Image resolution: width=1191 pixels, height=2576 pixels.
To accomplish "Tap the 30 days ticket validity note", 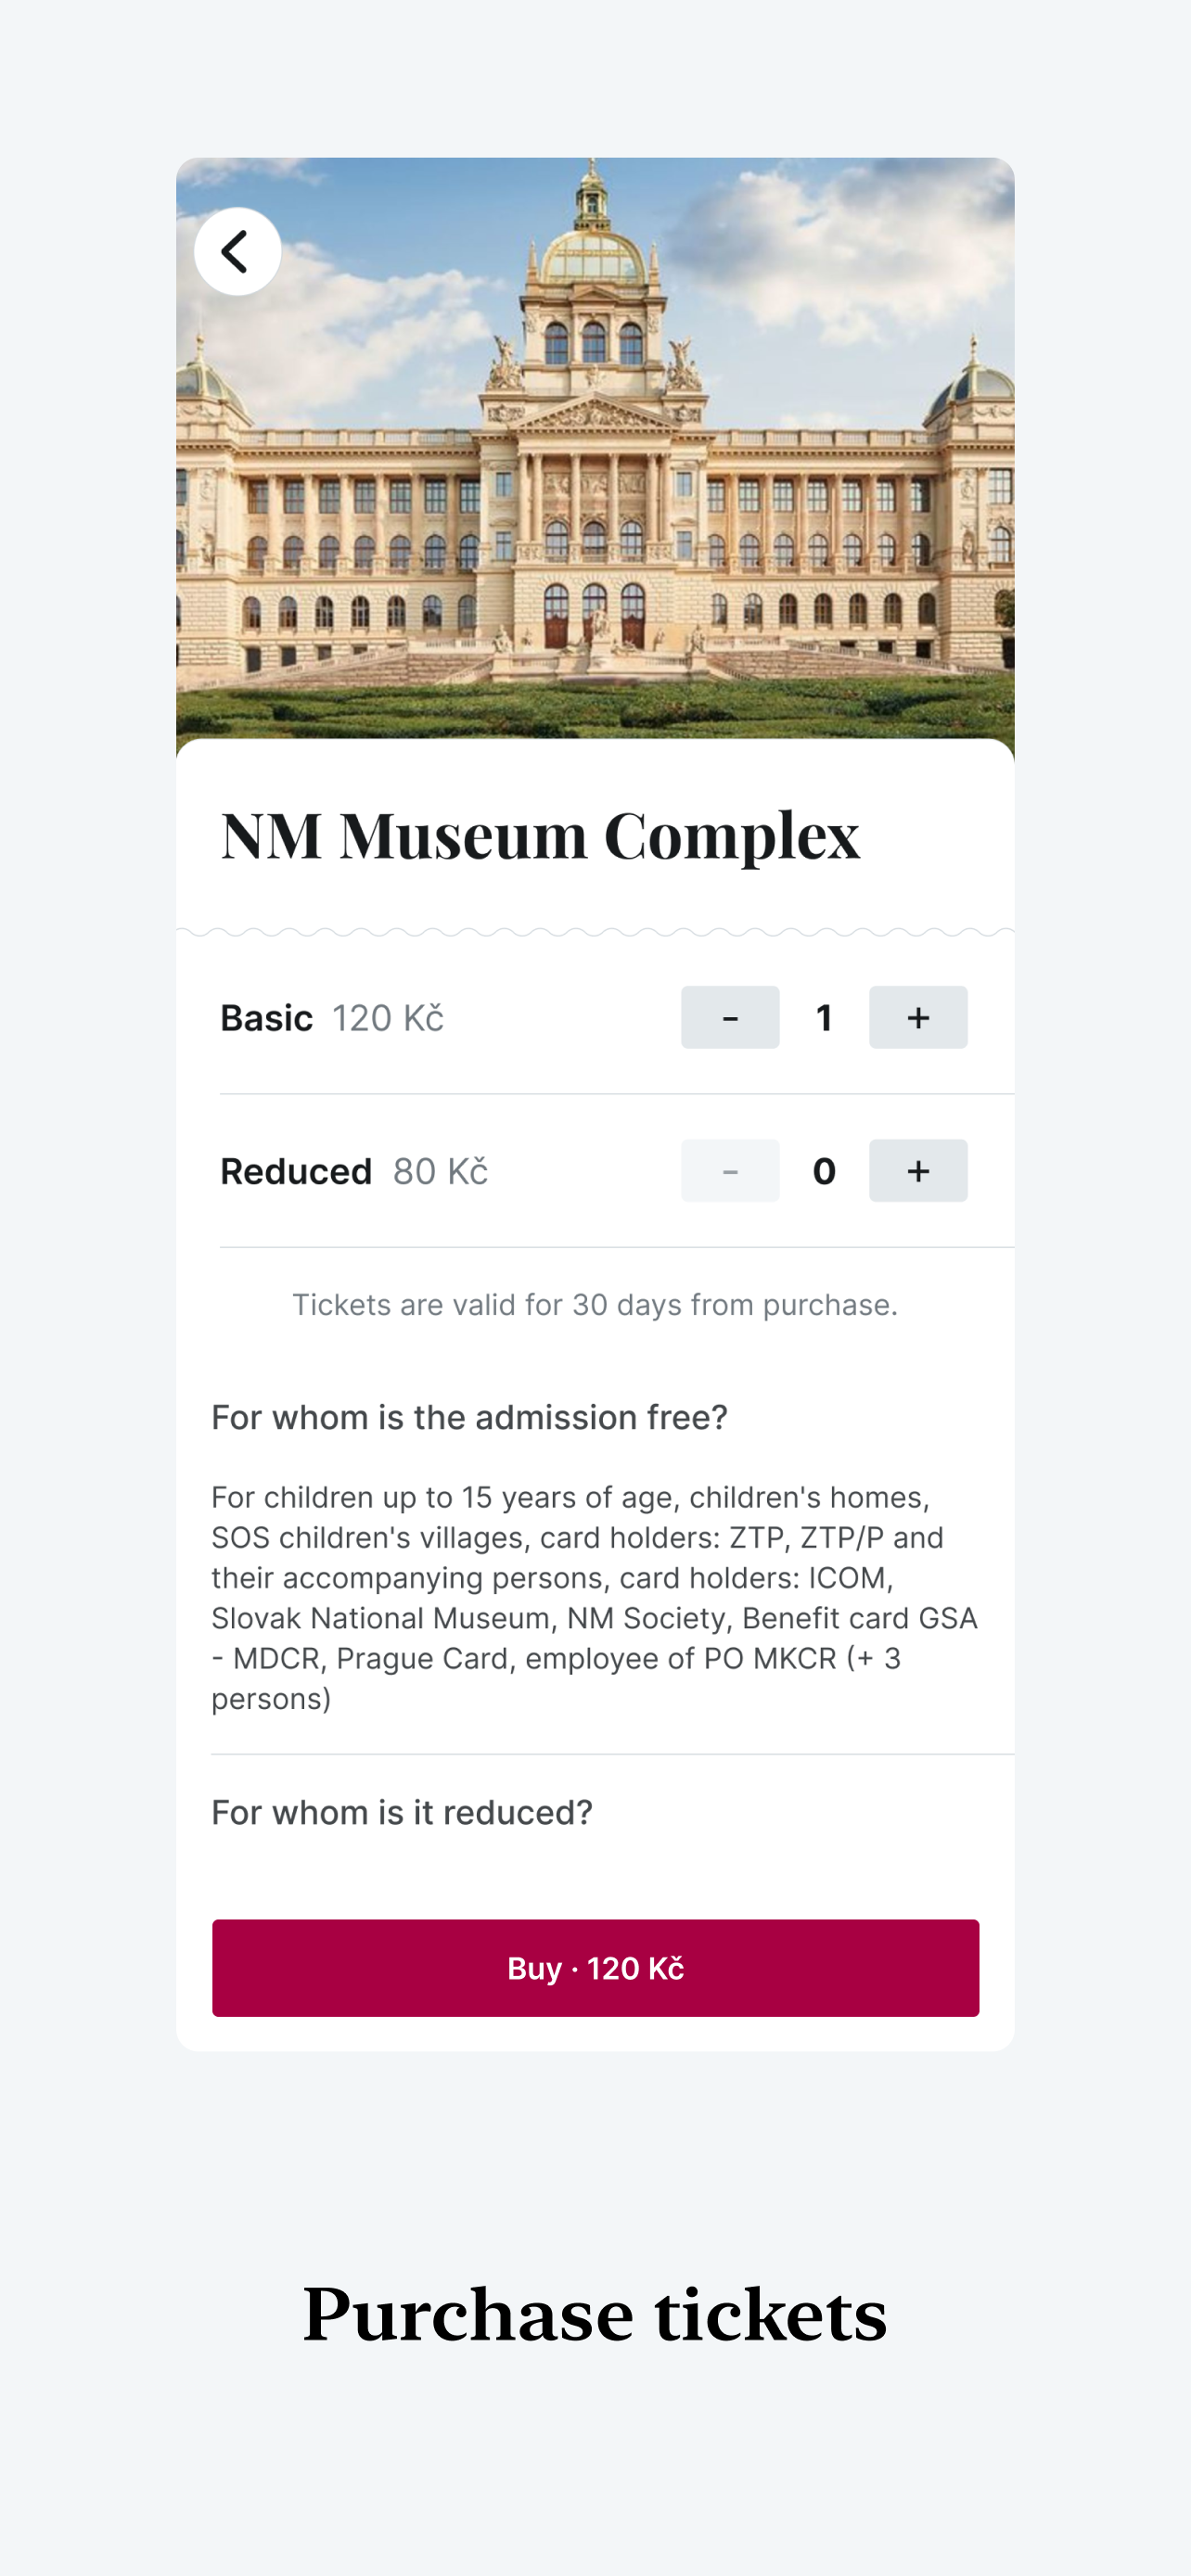I will point(595,1304).
